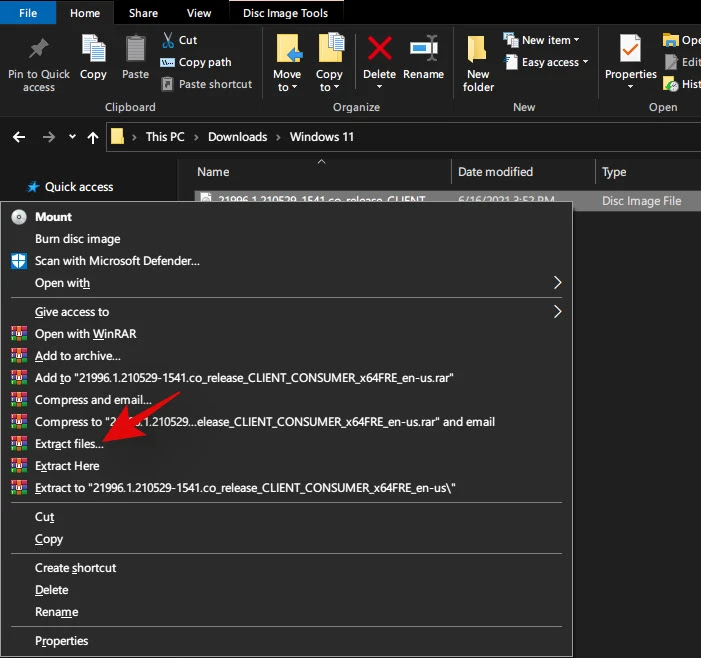Choose Create shortcut in context menu
Viewport: 701px width, 658px height.
(286, 568)
